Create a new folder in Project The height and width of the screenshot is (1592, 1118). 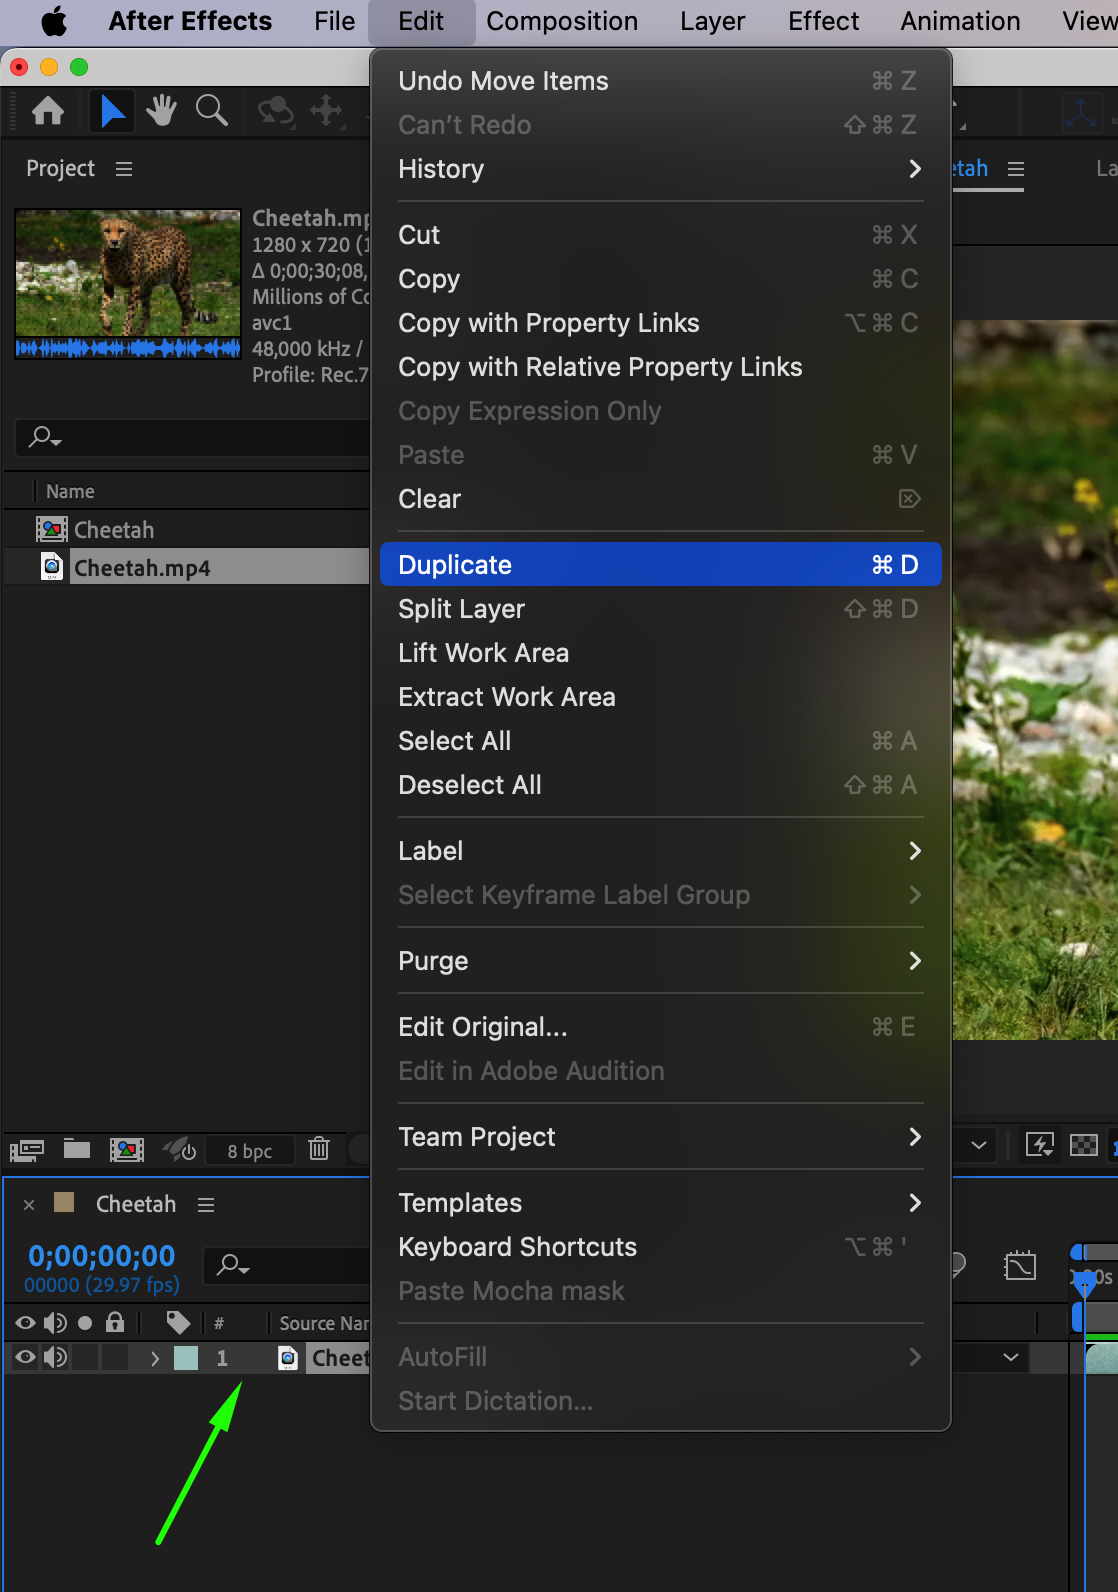click(x=77, y=1149)
